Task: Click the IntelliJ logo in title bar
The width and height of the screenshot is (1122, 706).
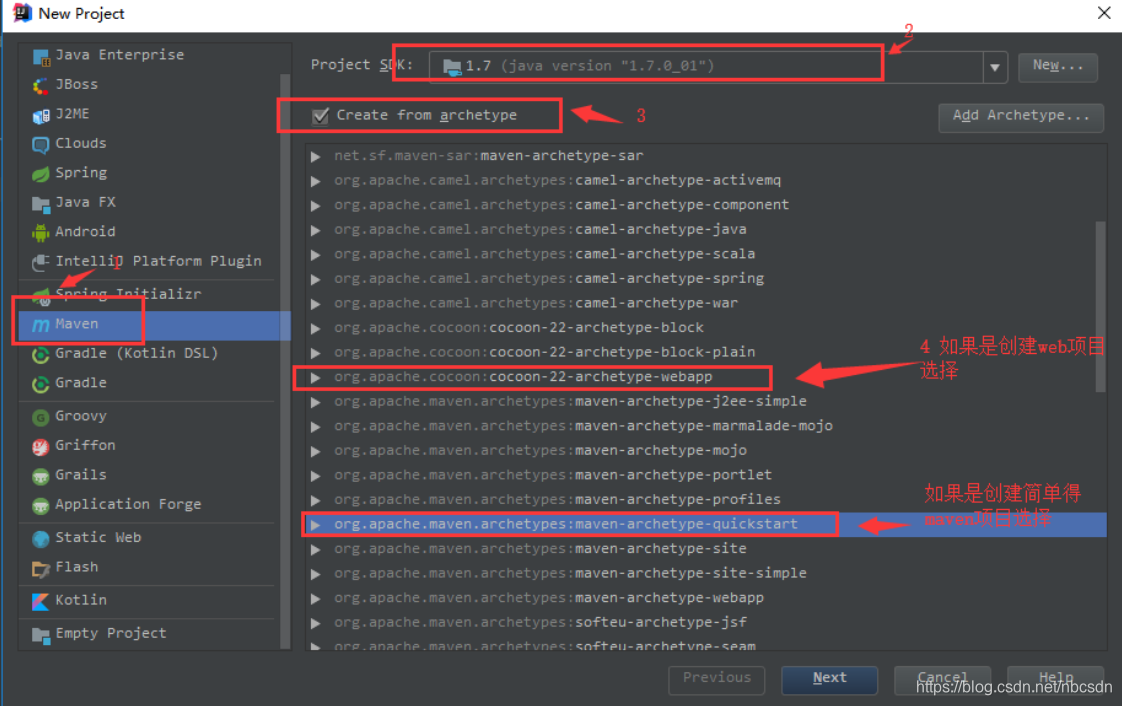Action: pyautogui.click(x=22, y=13)
